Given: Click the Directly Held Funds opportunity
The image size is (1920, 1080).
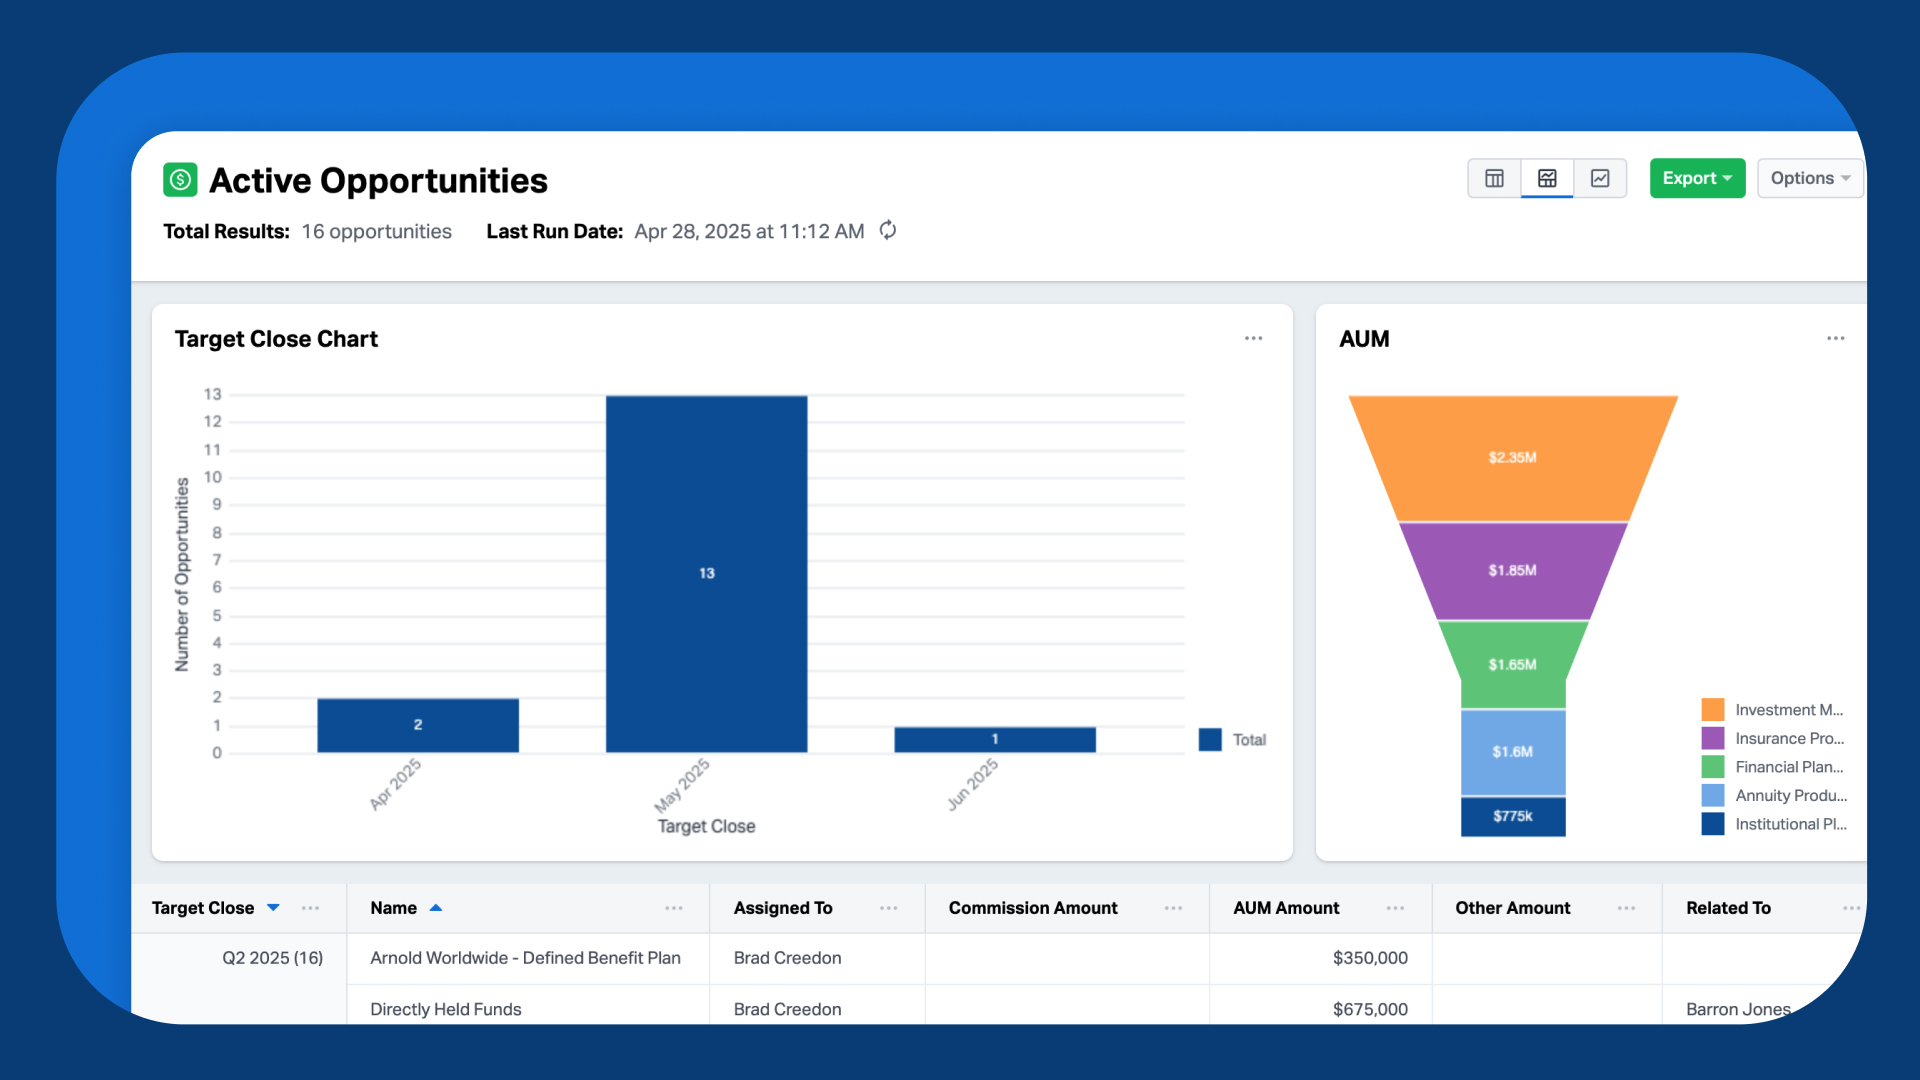Looking at the screenshot, I should (x=446, y=1009).
